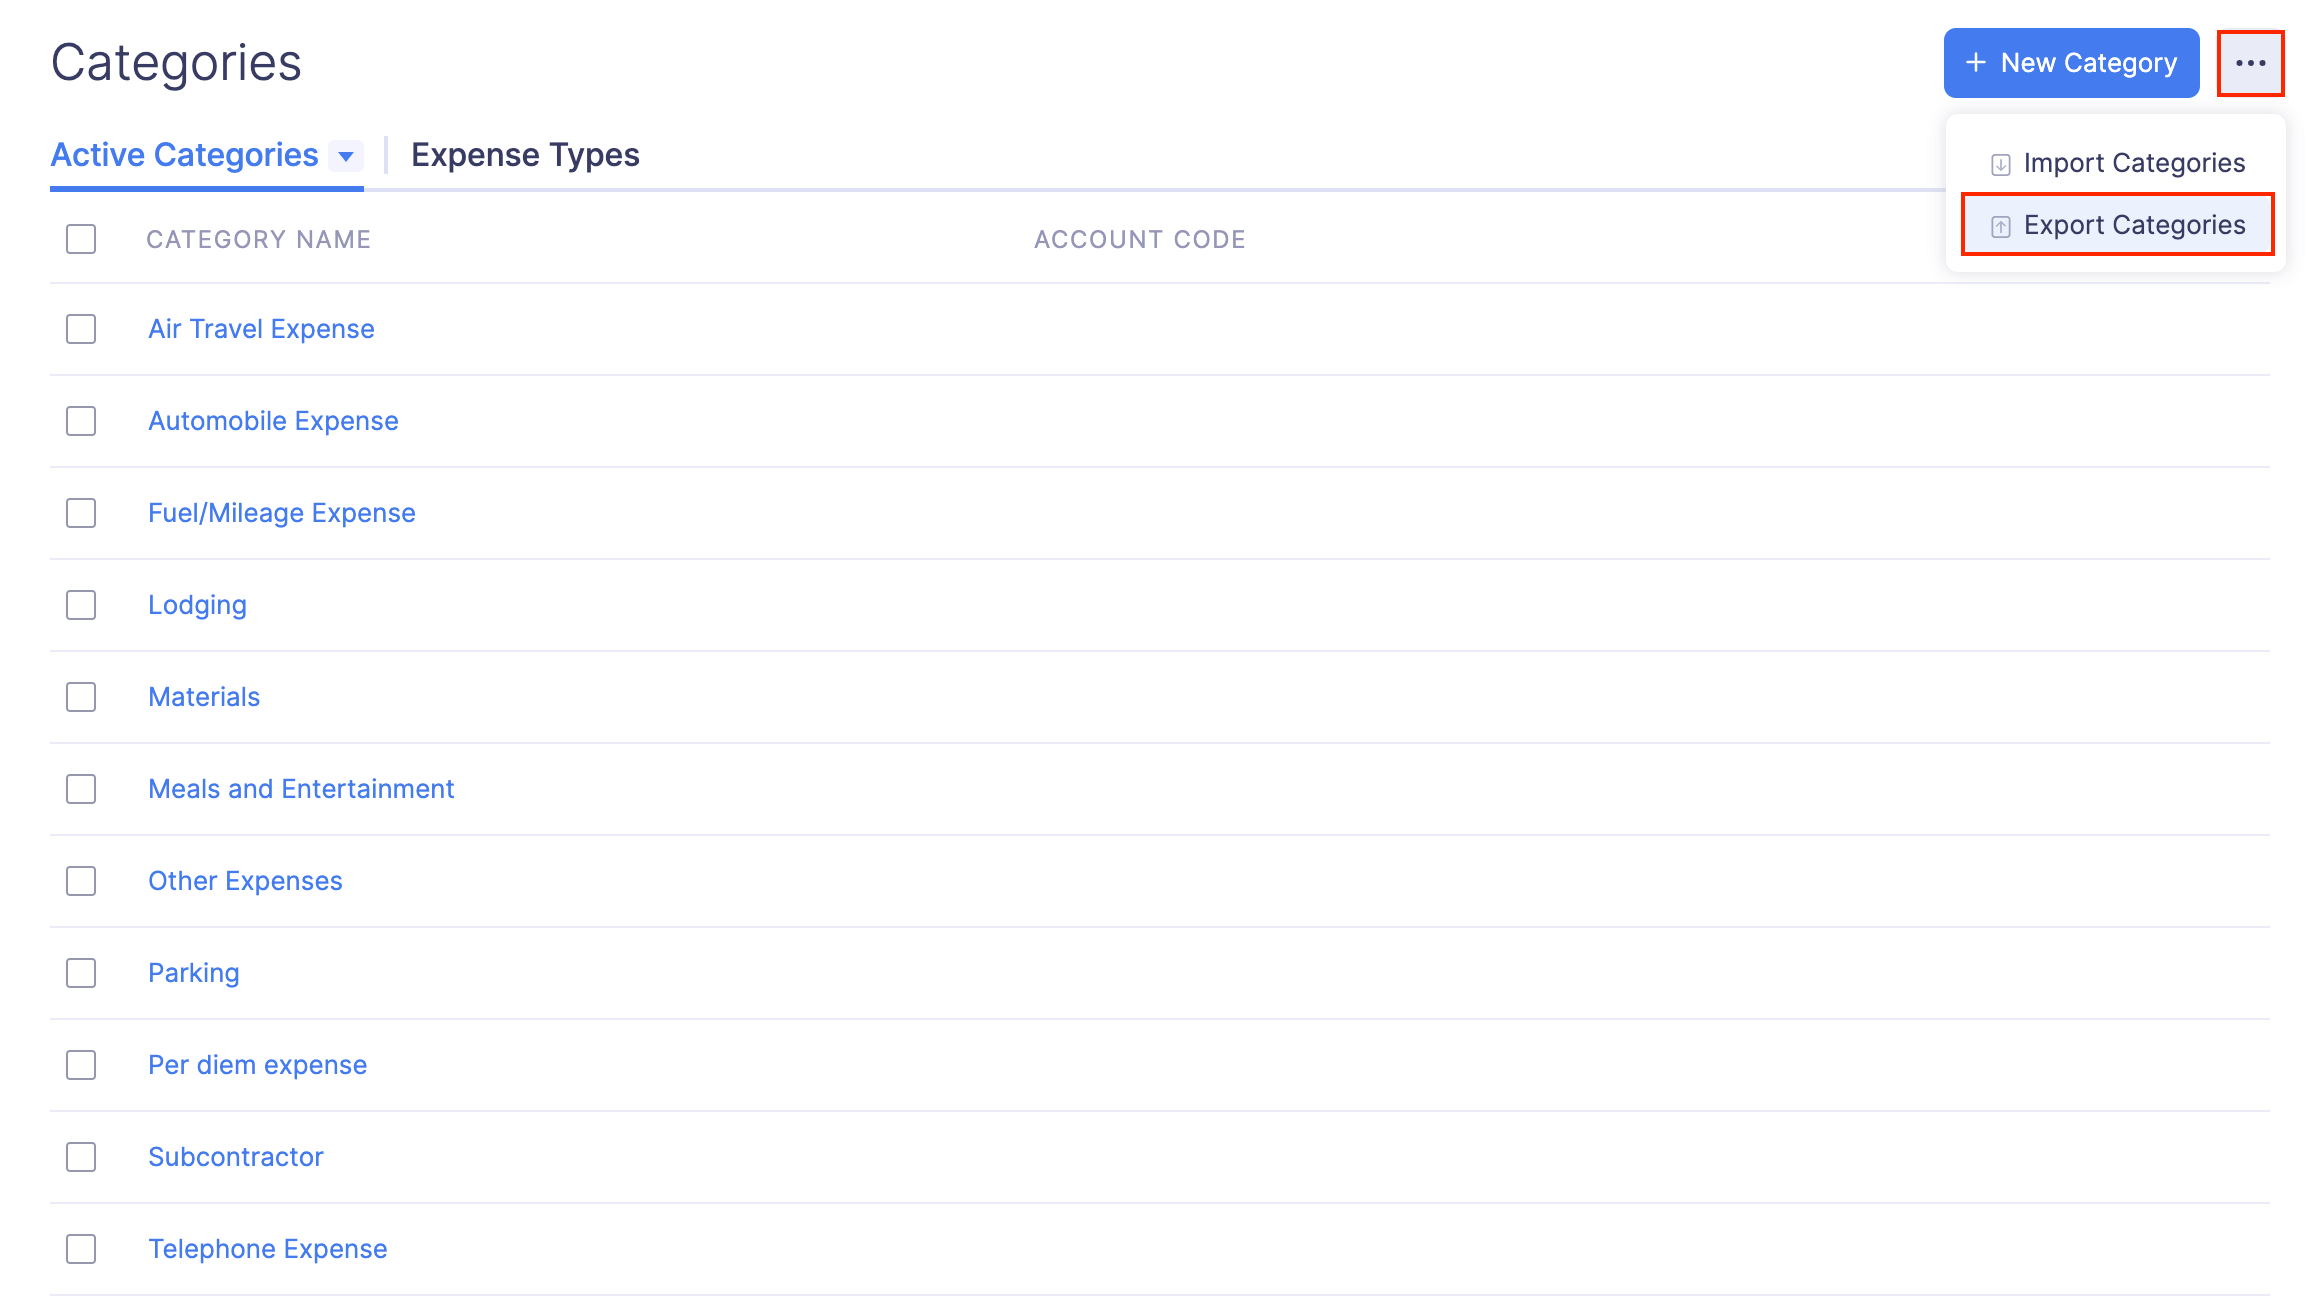Open the Meals and Entertainment category
The width and height of the screenshot is (2320, 1308).
click(301, 789)
